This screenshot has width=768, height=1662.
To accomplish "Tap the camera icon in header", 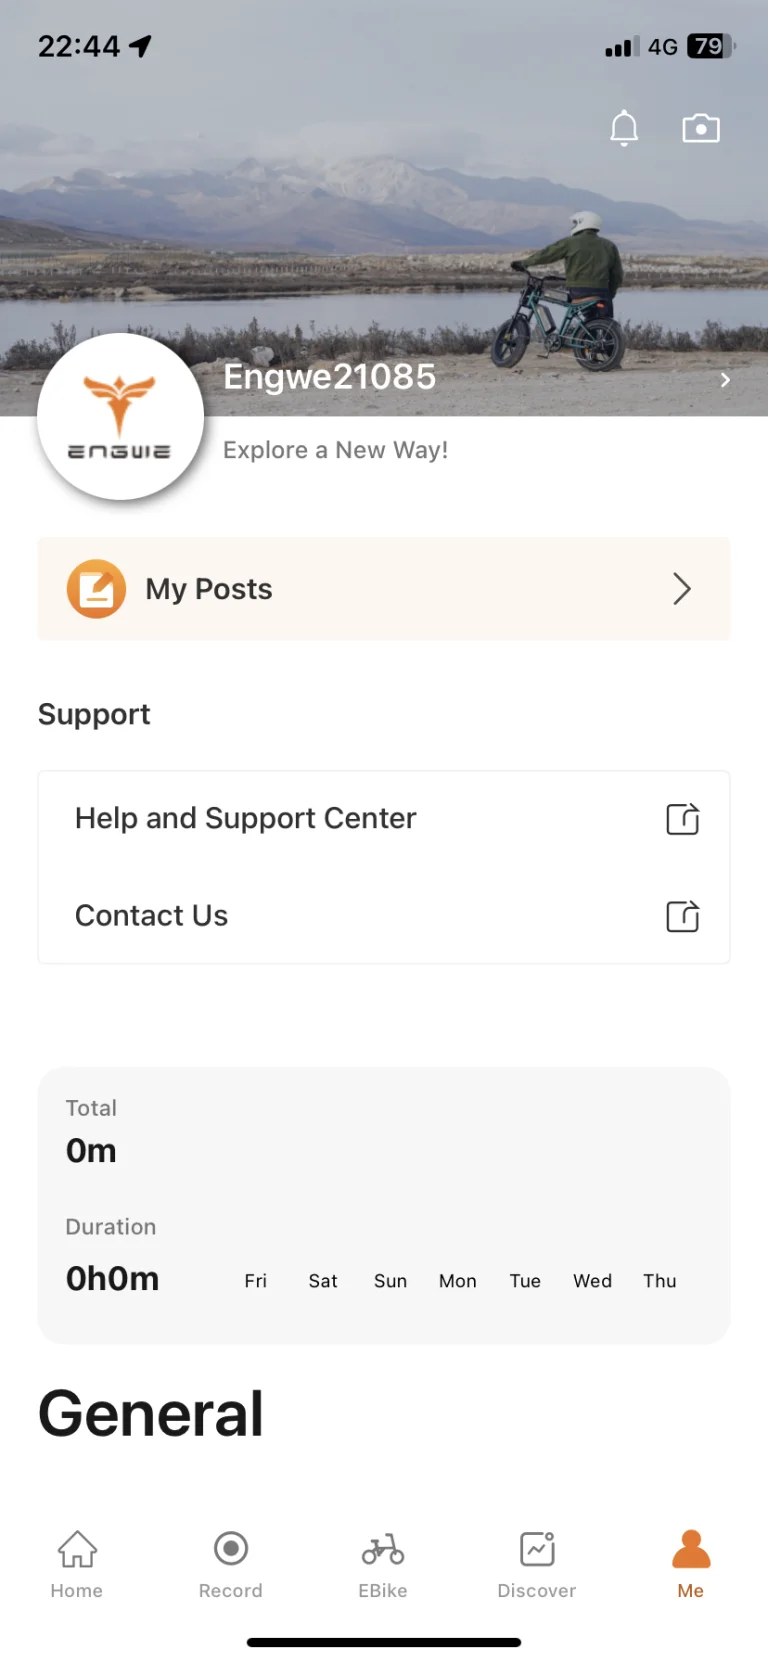I will [x=701, y=128].
